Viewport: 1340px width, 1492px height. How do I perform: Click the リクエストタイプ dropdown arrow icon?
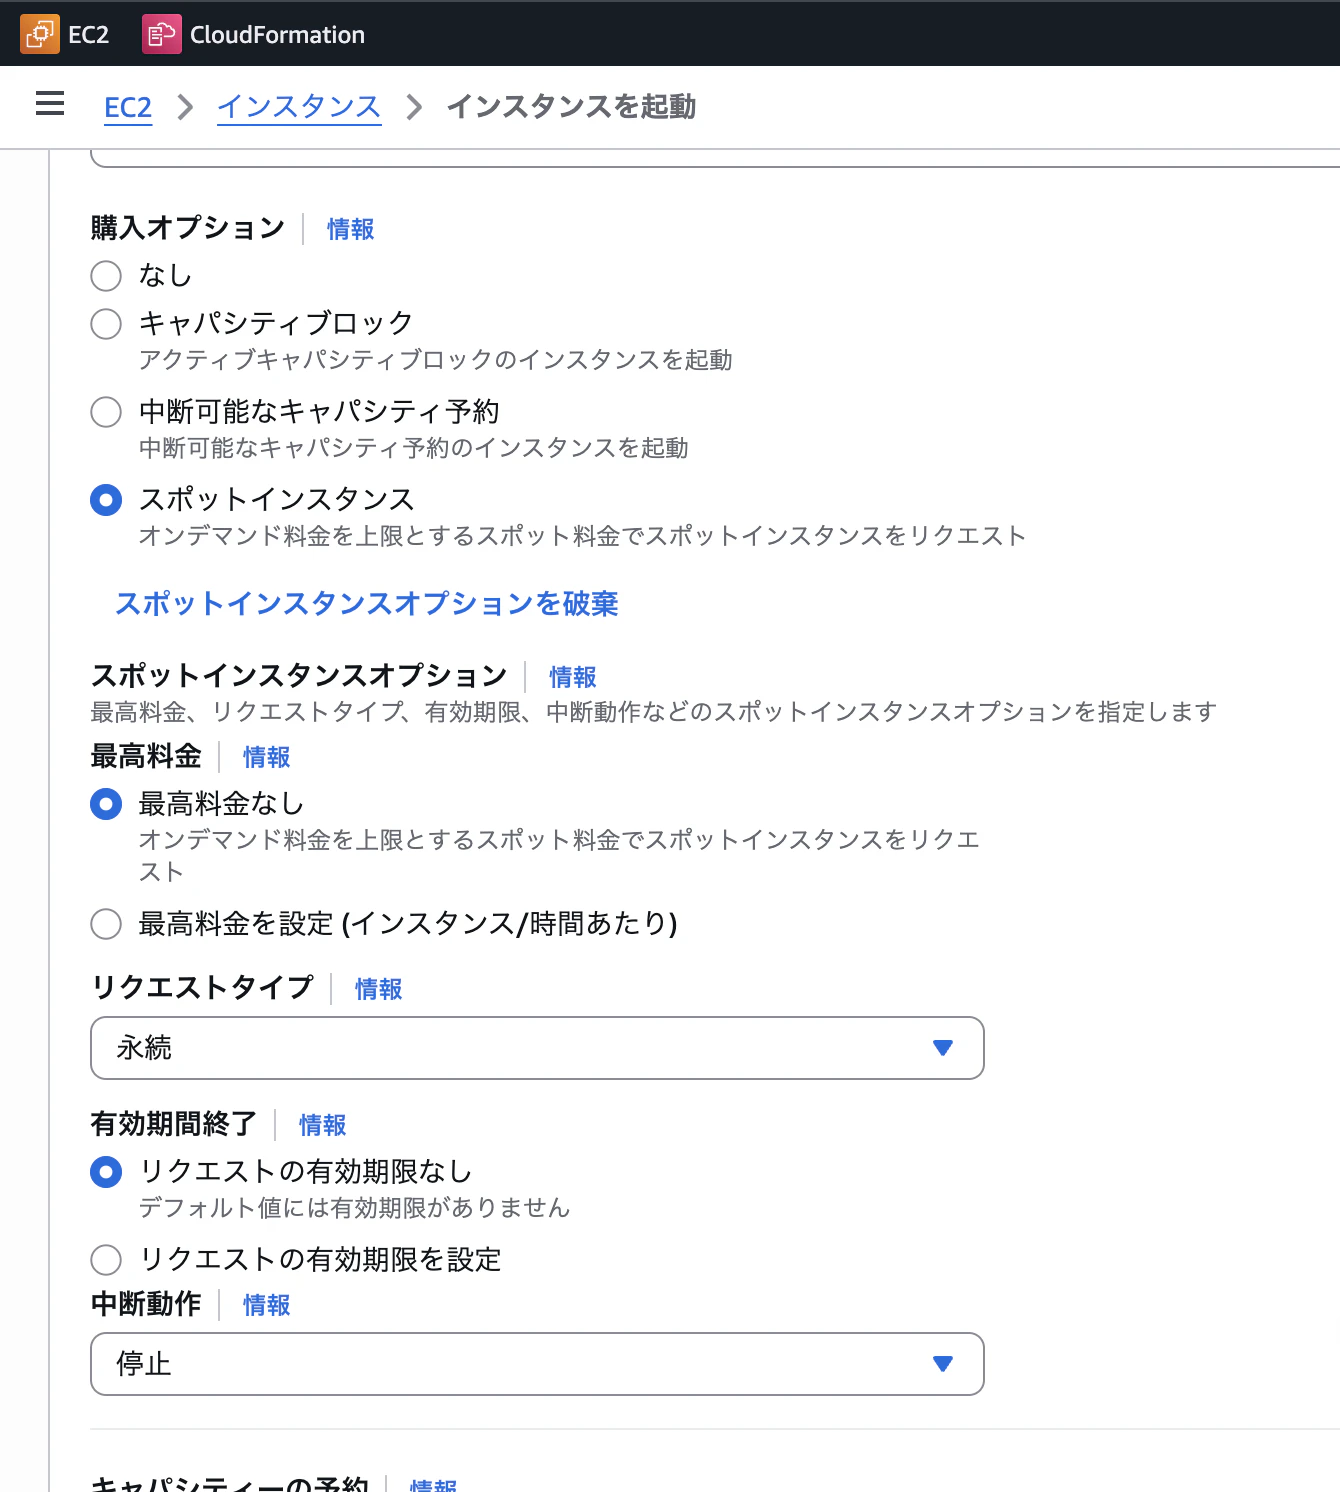click(x=942, y=1048)
